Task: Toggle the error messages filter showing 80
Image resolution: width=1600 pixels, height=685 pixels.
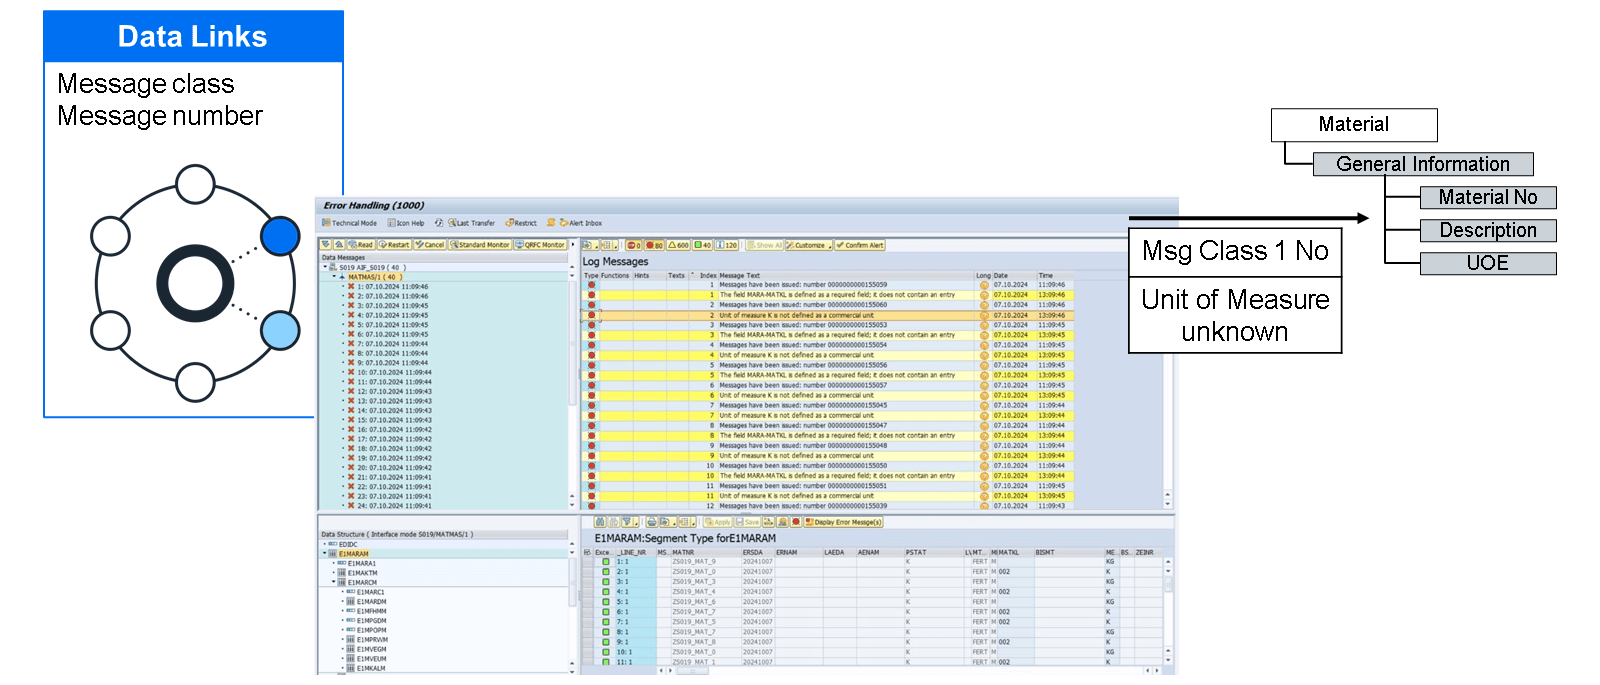Action: point(655,245)
